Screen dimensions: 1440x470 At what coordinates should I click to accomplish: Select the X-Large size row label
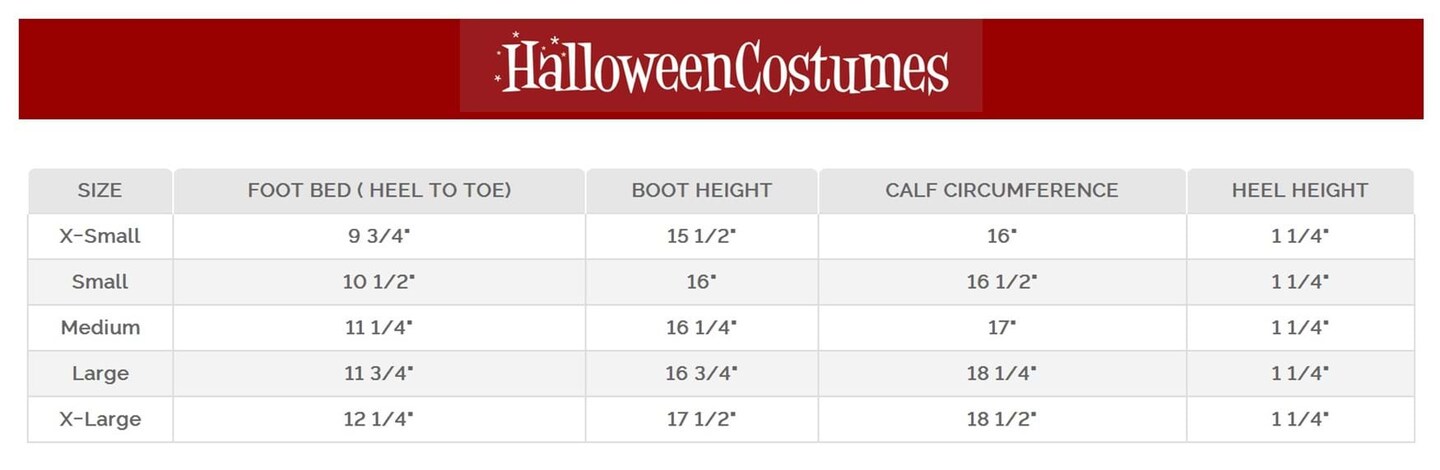pos(100,420)
